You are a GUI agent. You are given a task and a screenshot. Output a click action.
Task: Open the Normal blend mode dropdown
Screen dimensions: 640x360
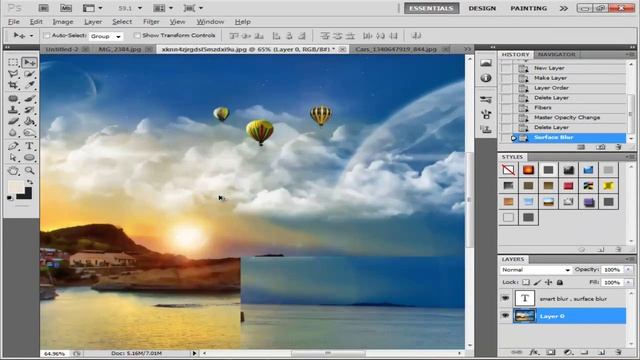[x=536, y=270]
